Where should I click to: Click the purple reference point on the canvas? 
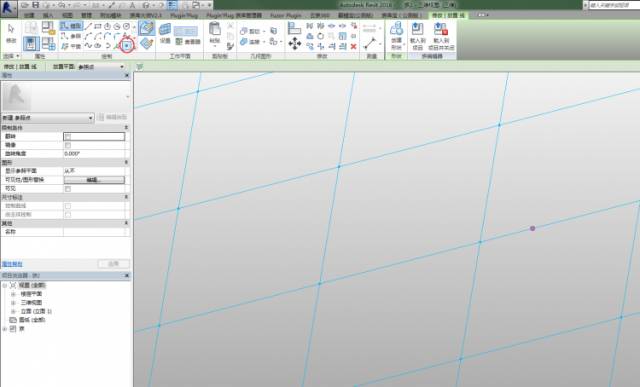click(x=532, y=228)
